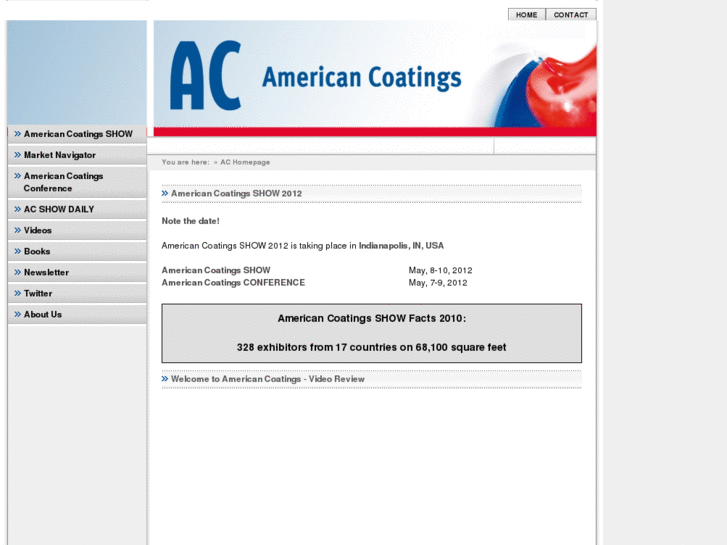
Task: Click the arrow icon beside Books
Action: pos(18,251)
